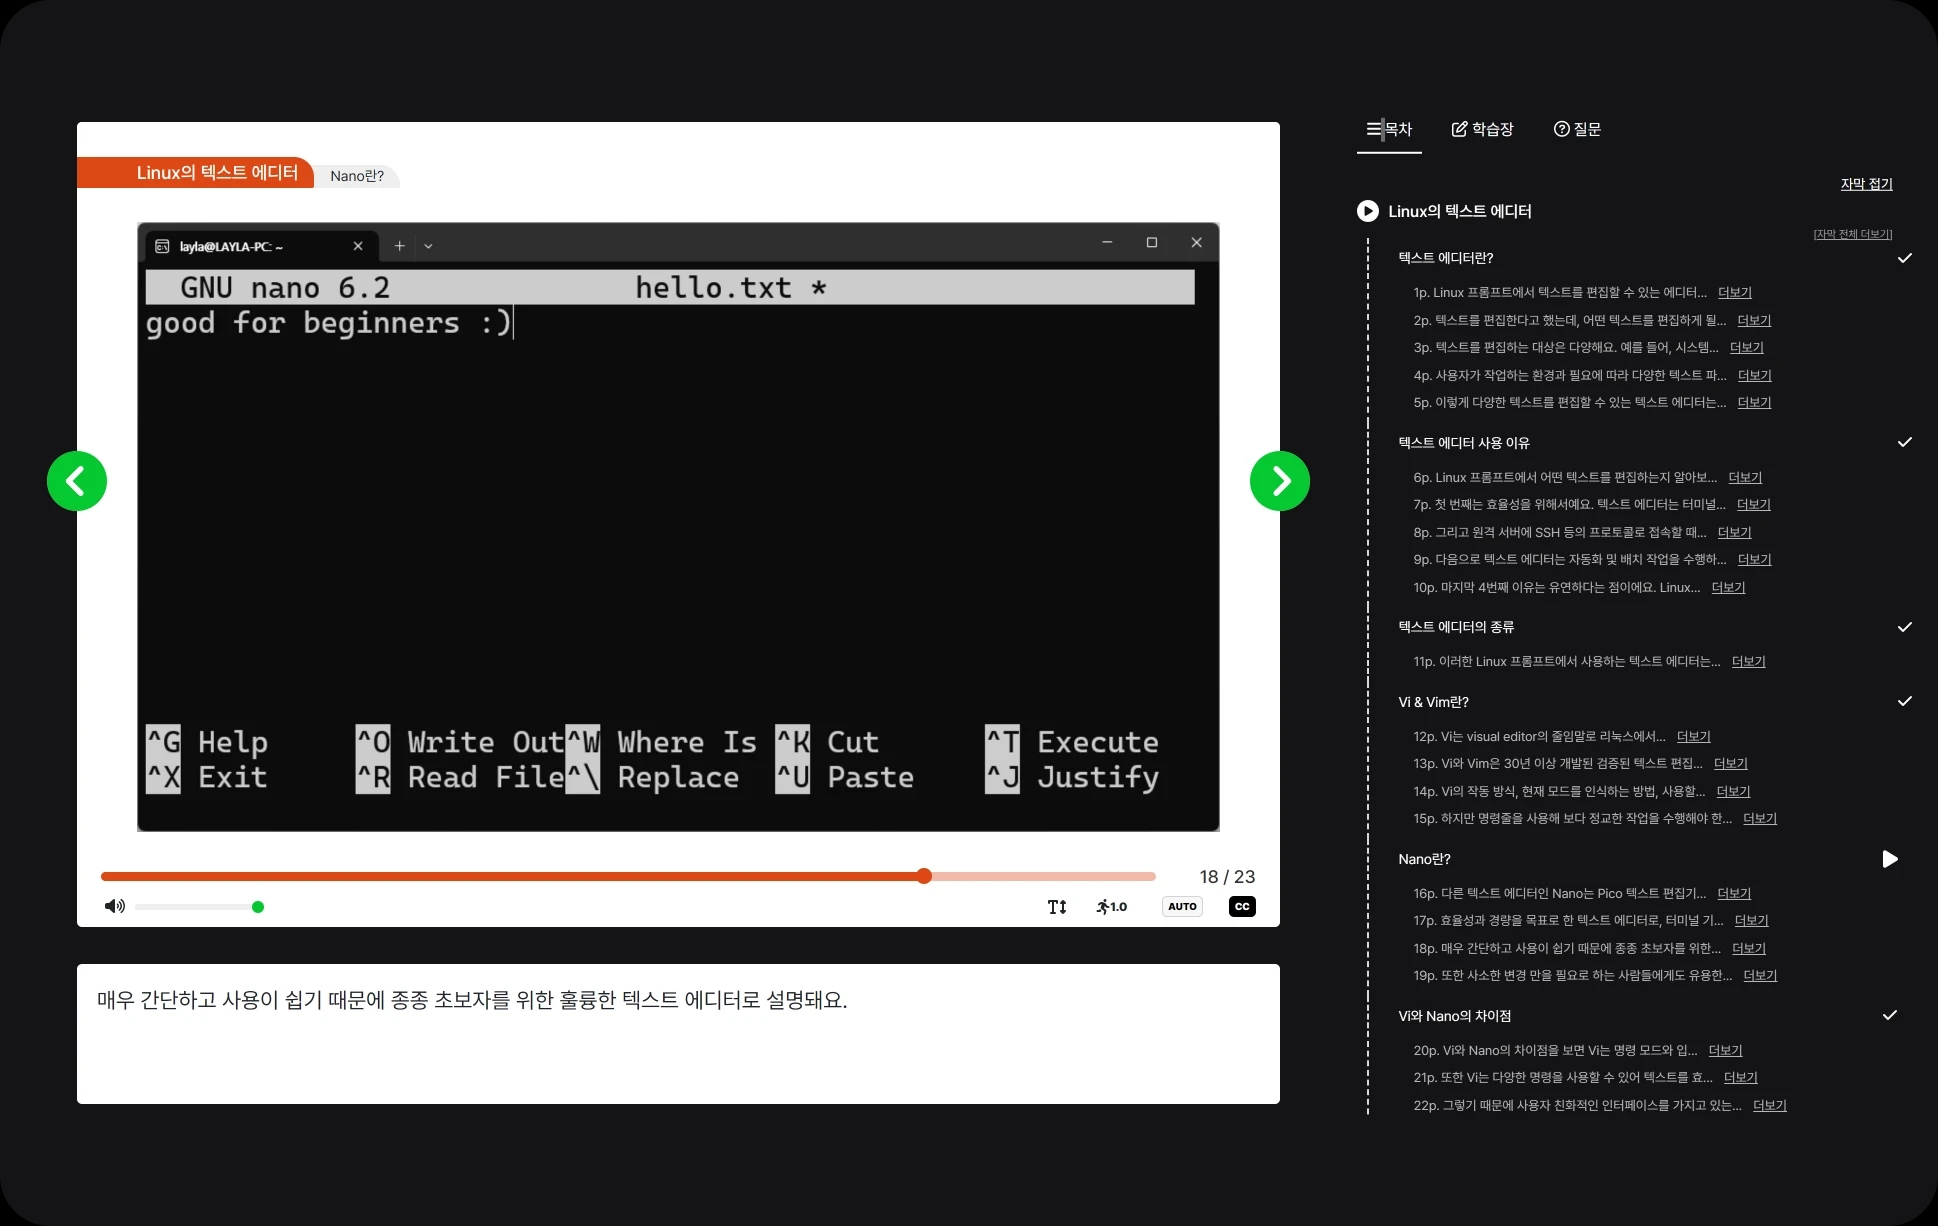
Task: Switch to 질문 tab
Action: tap(1577, 129)
